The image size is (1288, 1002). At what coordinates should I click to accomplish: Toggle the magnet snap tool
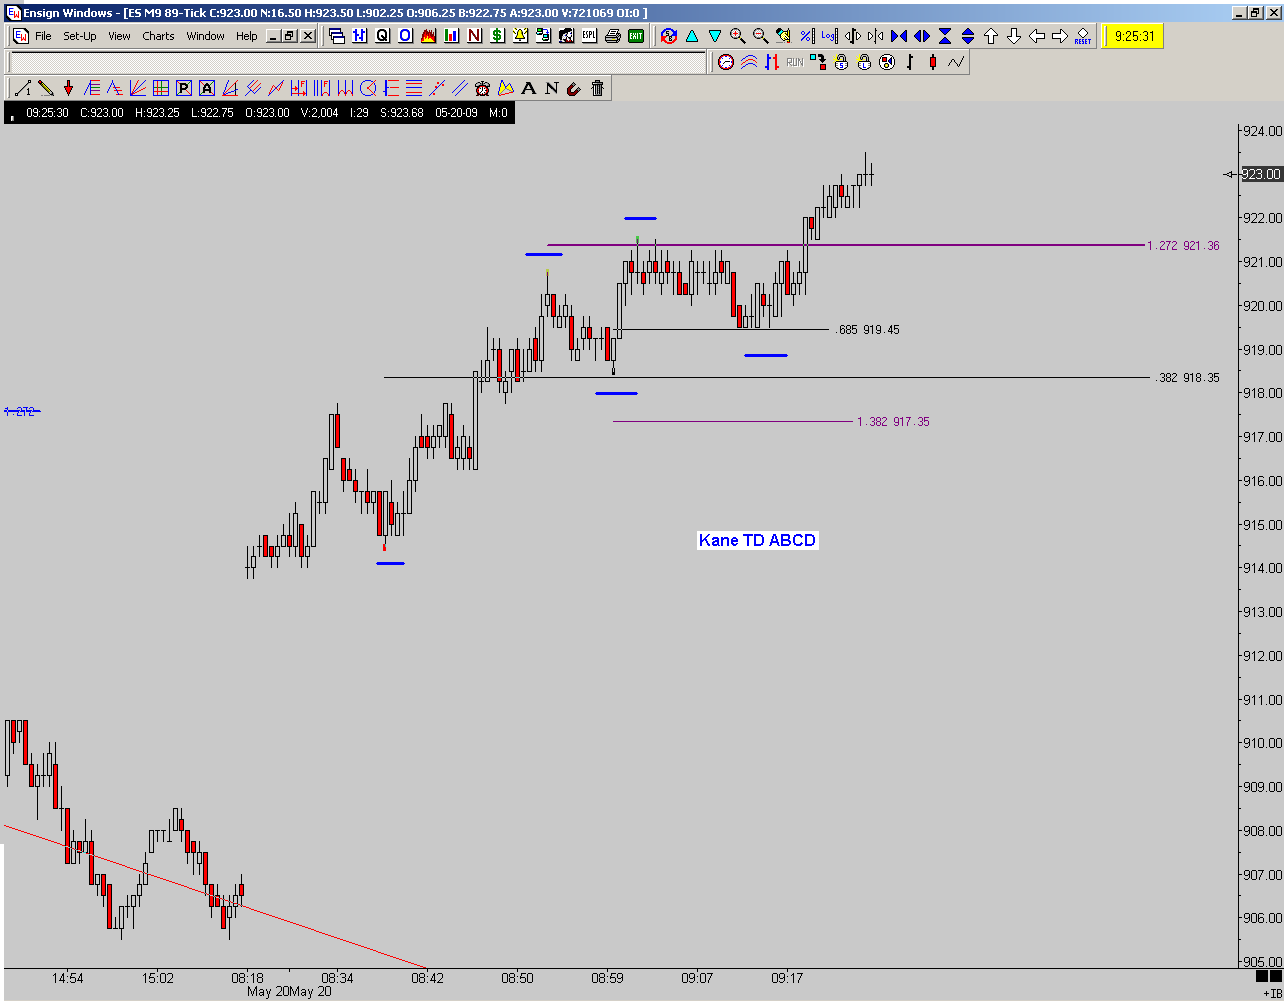[x=575, y=88]
